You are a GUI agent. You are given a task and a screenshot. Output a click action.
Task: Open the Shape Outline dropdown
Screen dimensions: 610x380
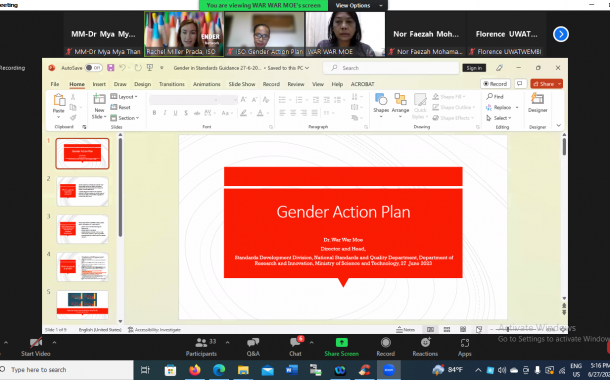pyautogui.click(x=454, y=107)
